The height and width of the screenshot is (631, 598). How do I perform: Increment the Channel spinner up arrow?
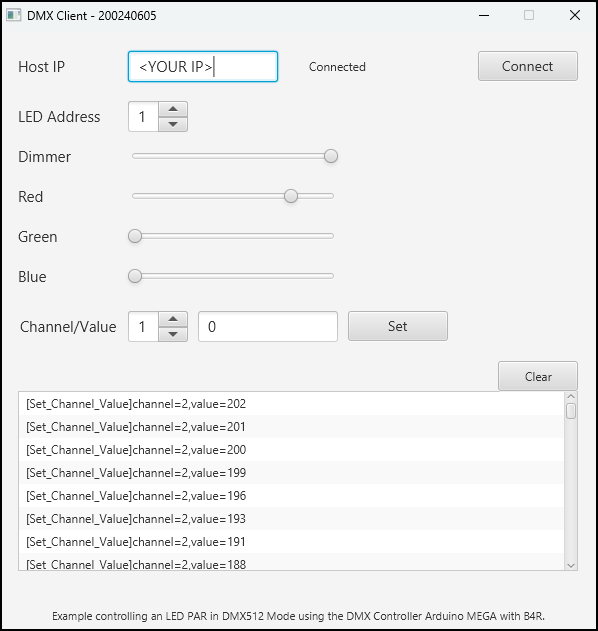point(173,319)
